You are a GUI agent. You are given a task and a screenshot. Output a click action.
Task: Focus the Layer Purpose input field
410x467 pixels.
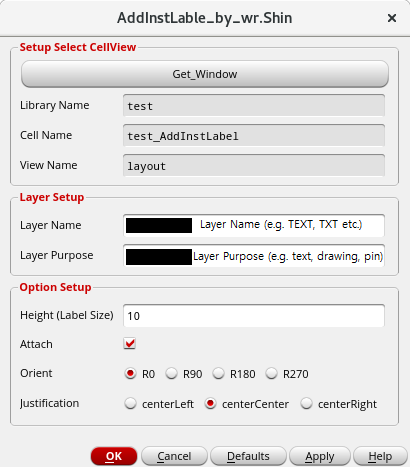254,256
